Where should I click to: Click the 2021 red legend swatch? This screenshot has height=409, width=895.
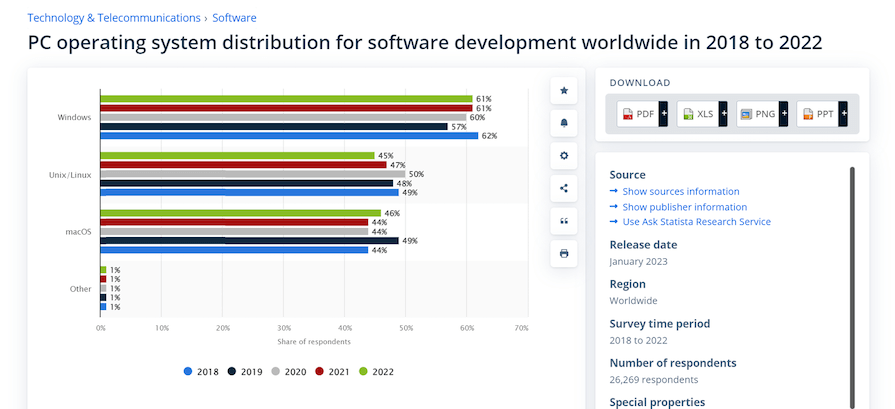(317, 371)
